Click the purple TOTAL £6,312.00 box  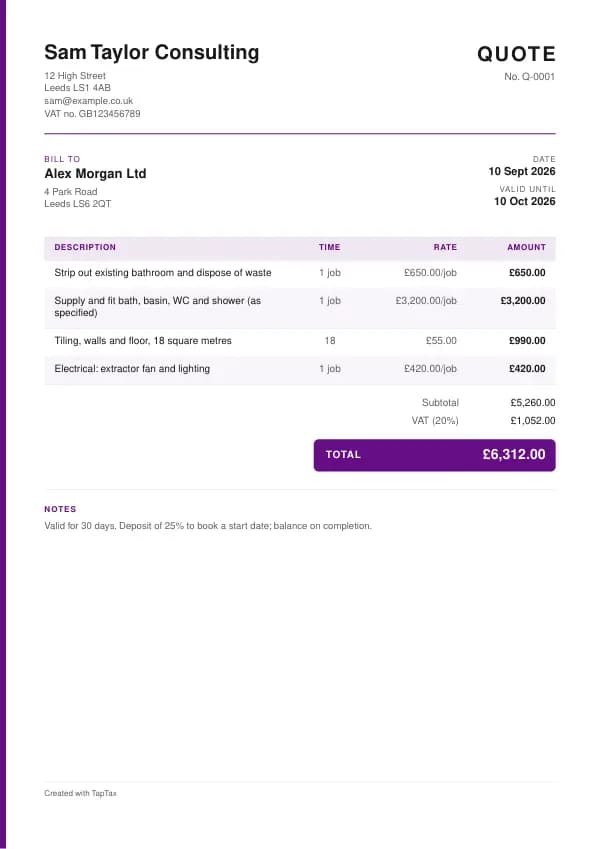pyautogui.click(x=435, y=455)
